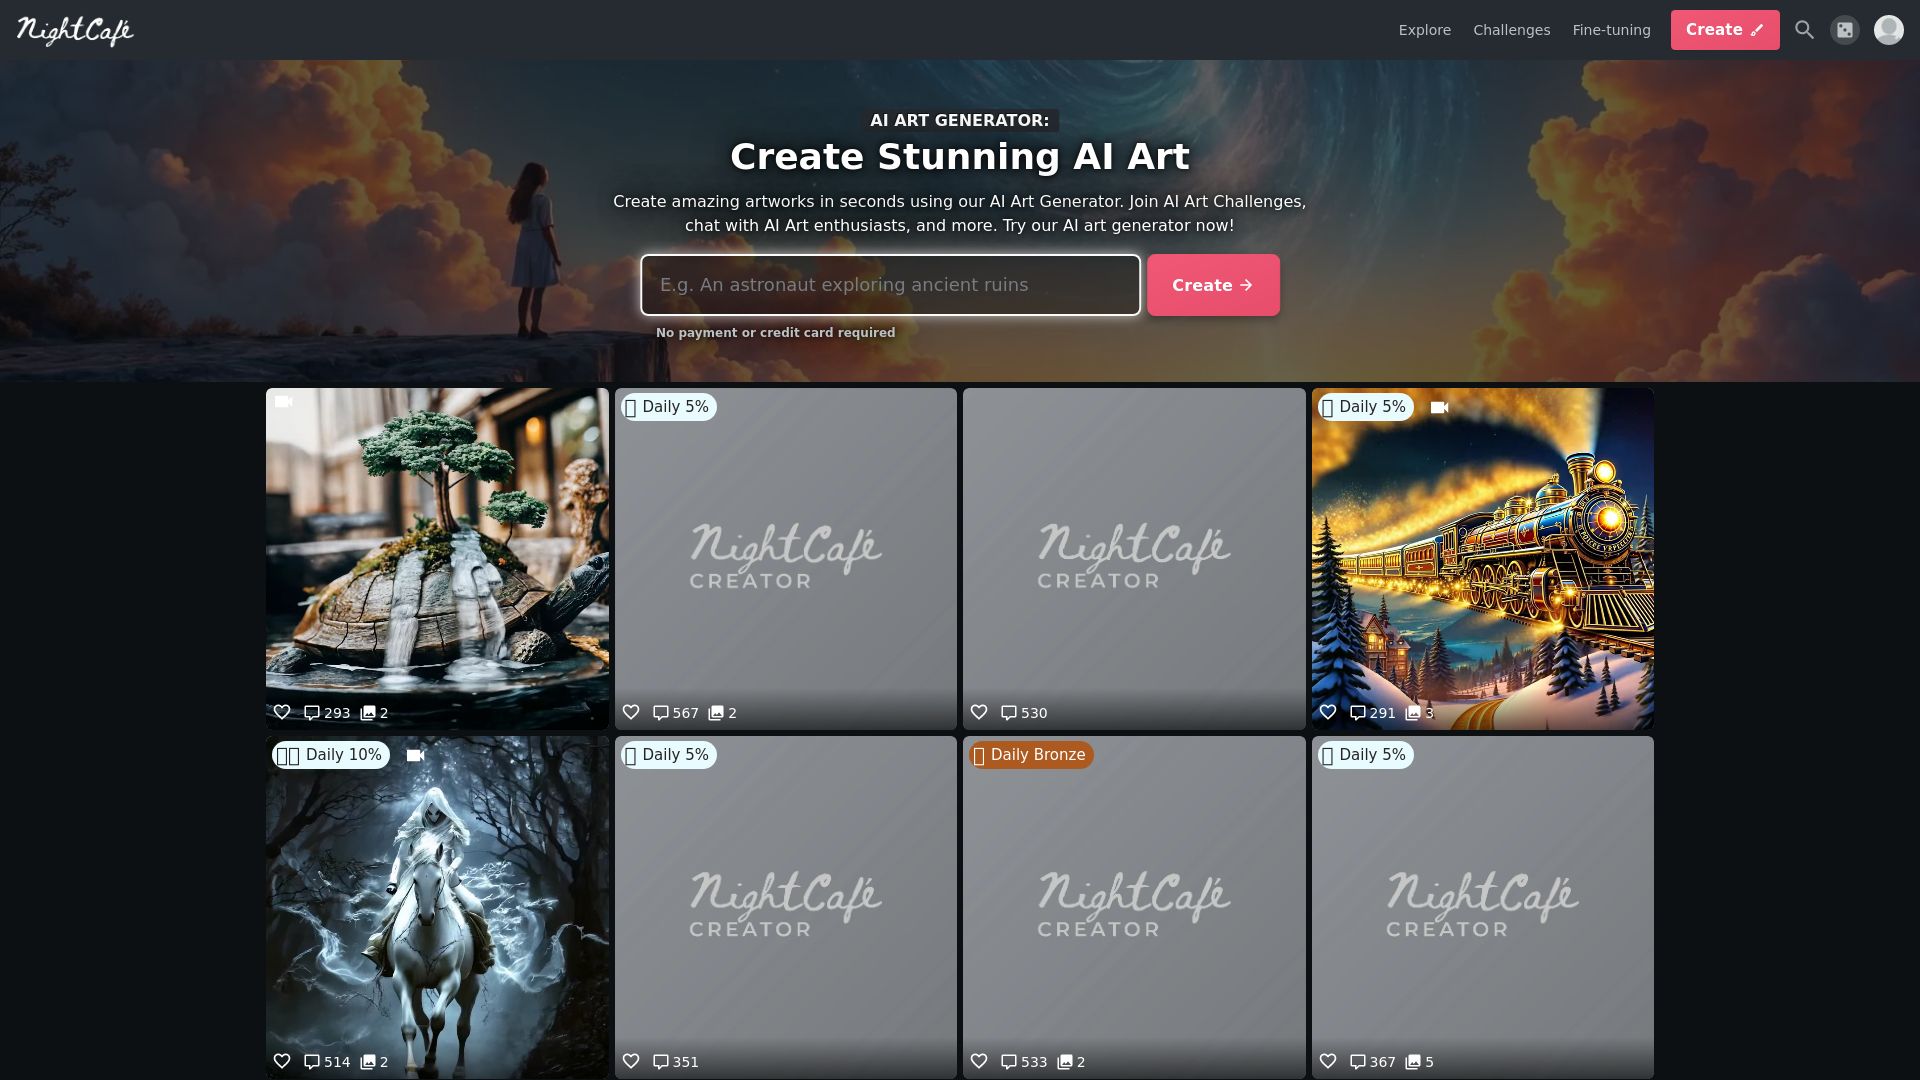
Task: Open the search magnifier icon
Action: [1804, 30]
